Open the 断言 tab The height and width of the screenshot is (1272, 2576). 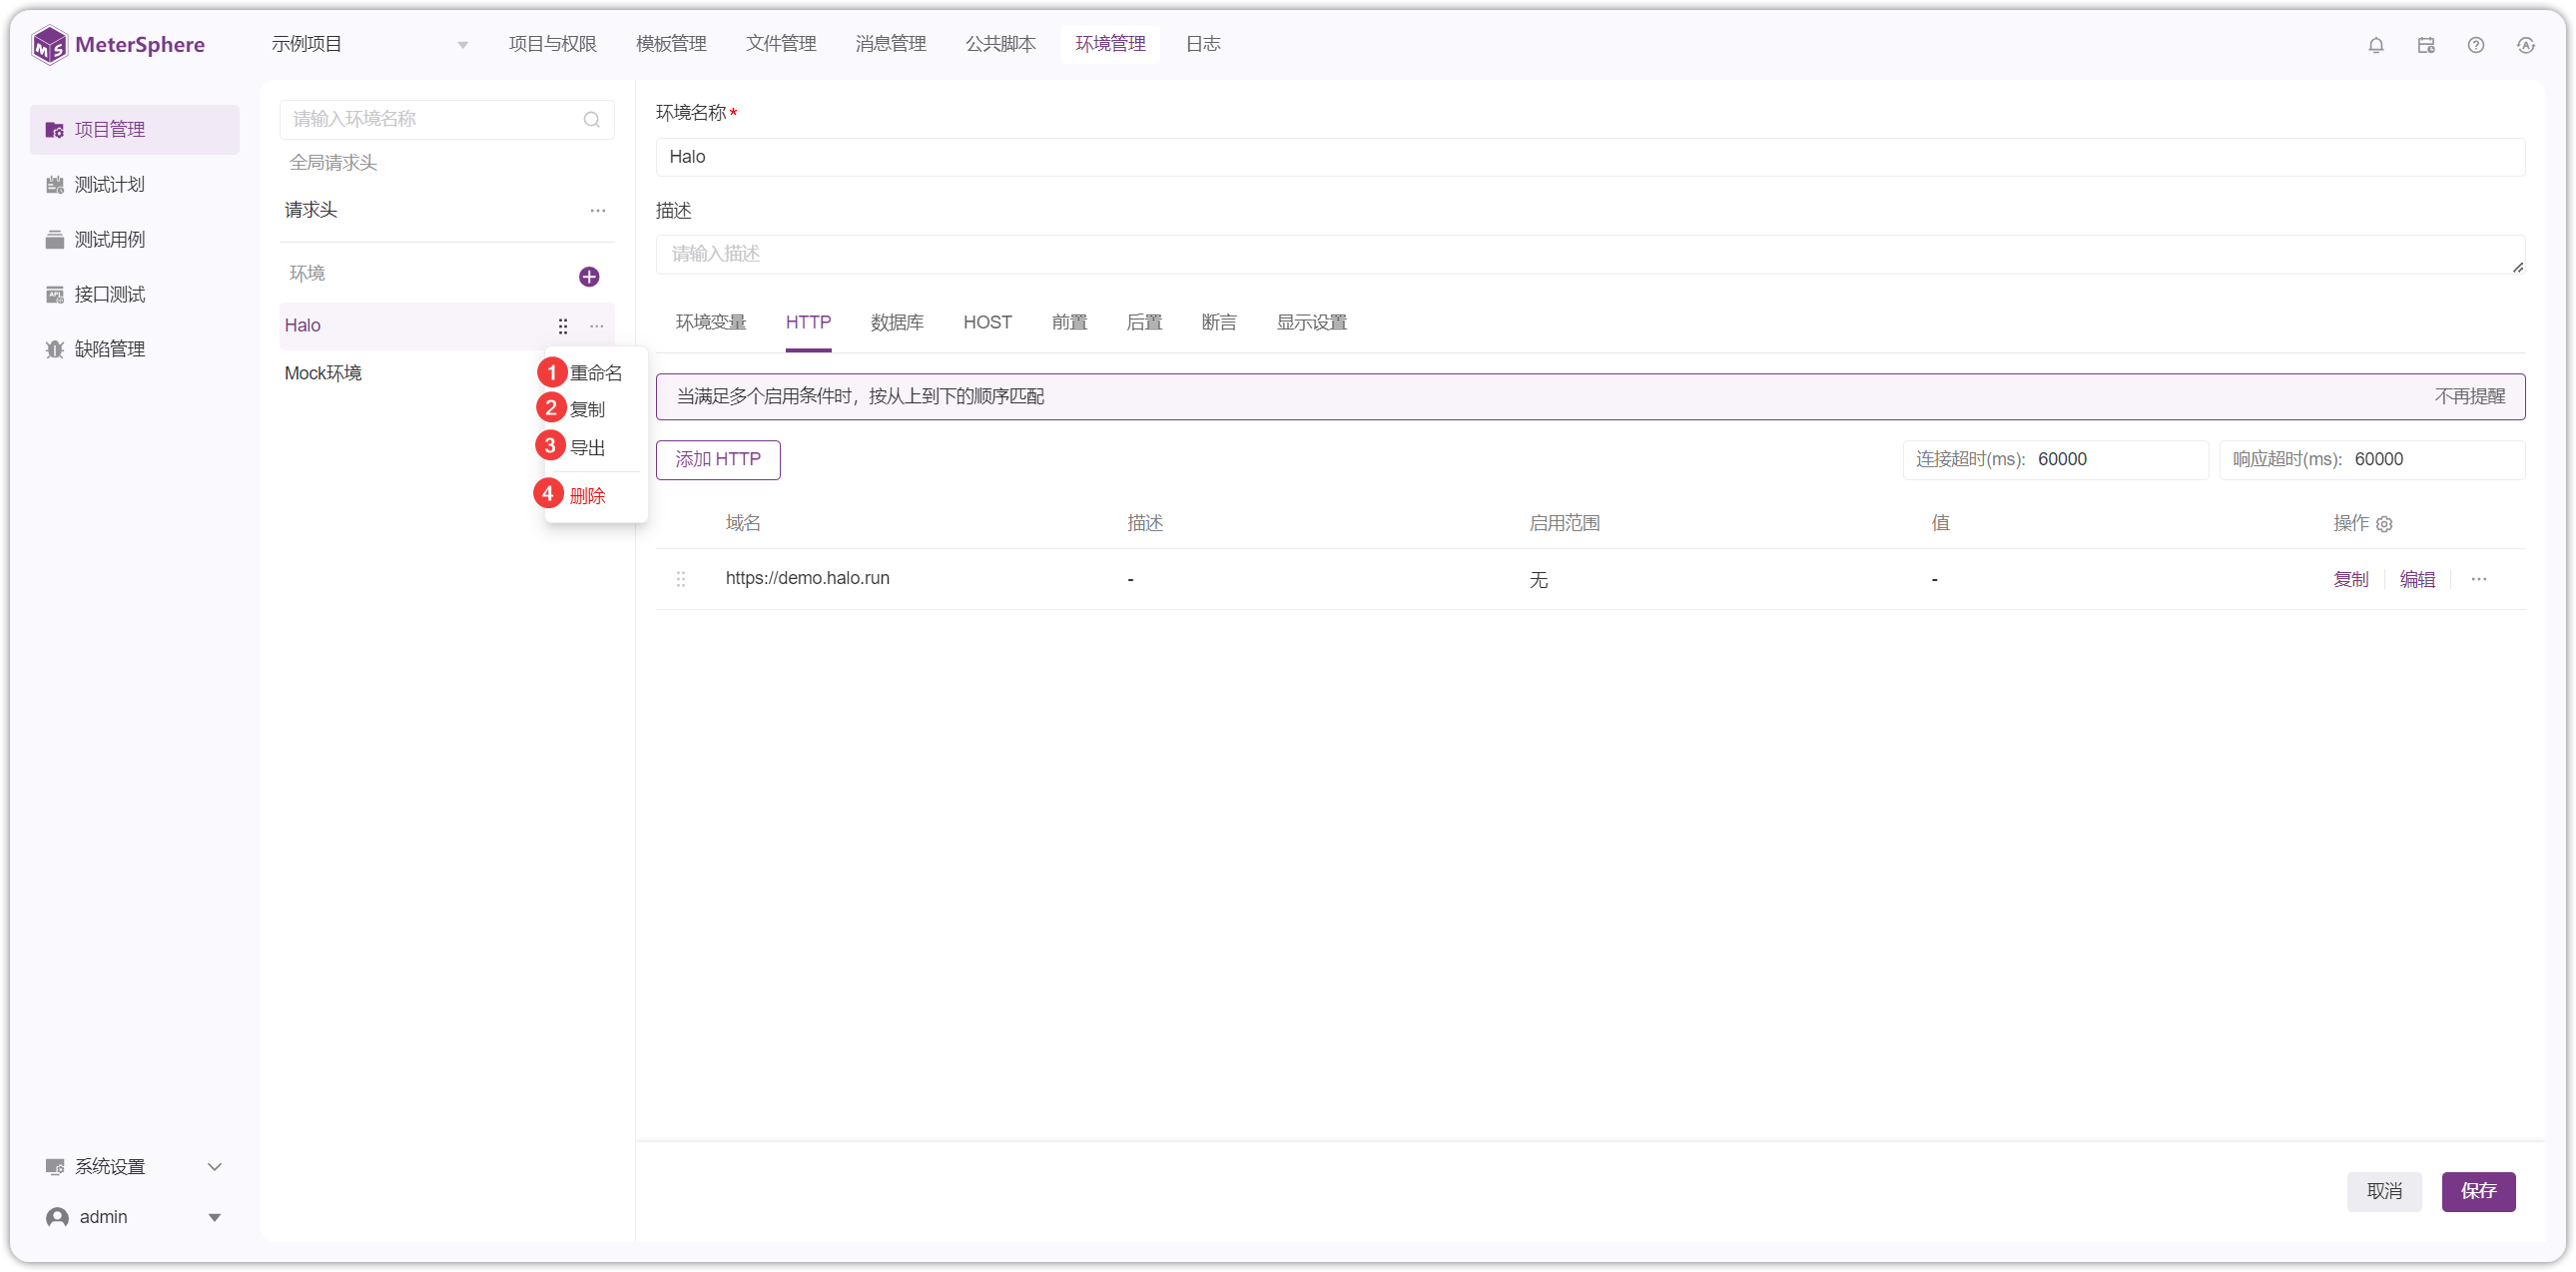(x=1219, y=323)
